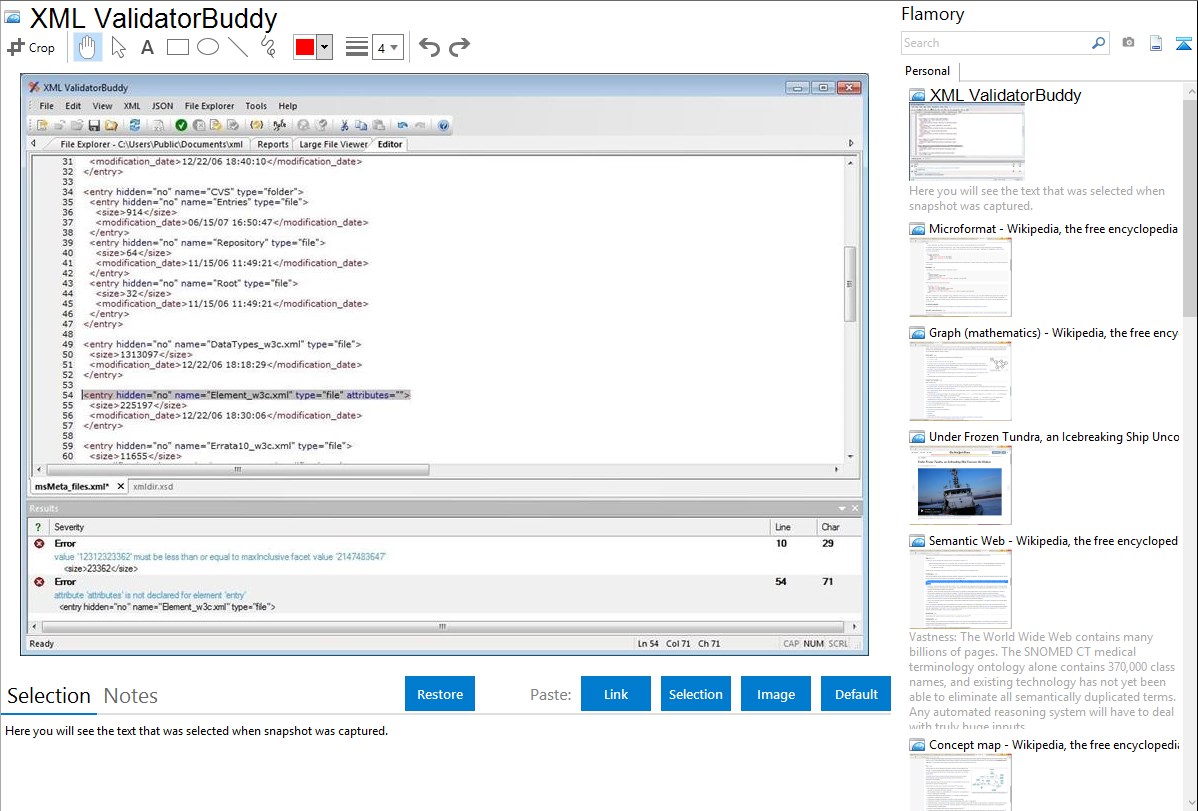Click the open folder toolbar icon

(112, 125)
